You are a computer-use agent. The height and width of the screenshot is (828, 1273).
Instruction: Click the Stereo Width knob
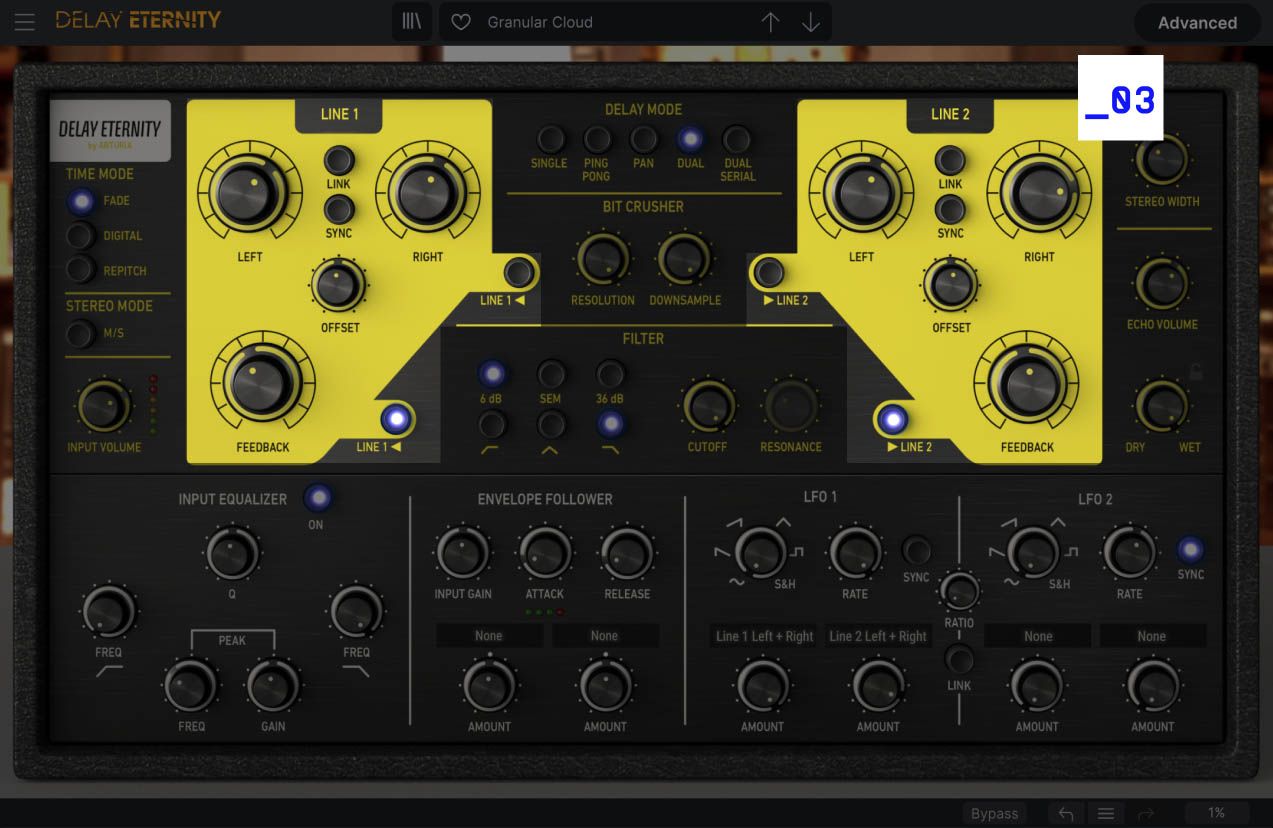1162,160
